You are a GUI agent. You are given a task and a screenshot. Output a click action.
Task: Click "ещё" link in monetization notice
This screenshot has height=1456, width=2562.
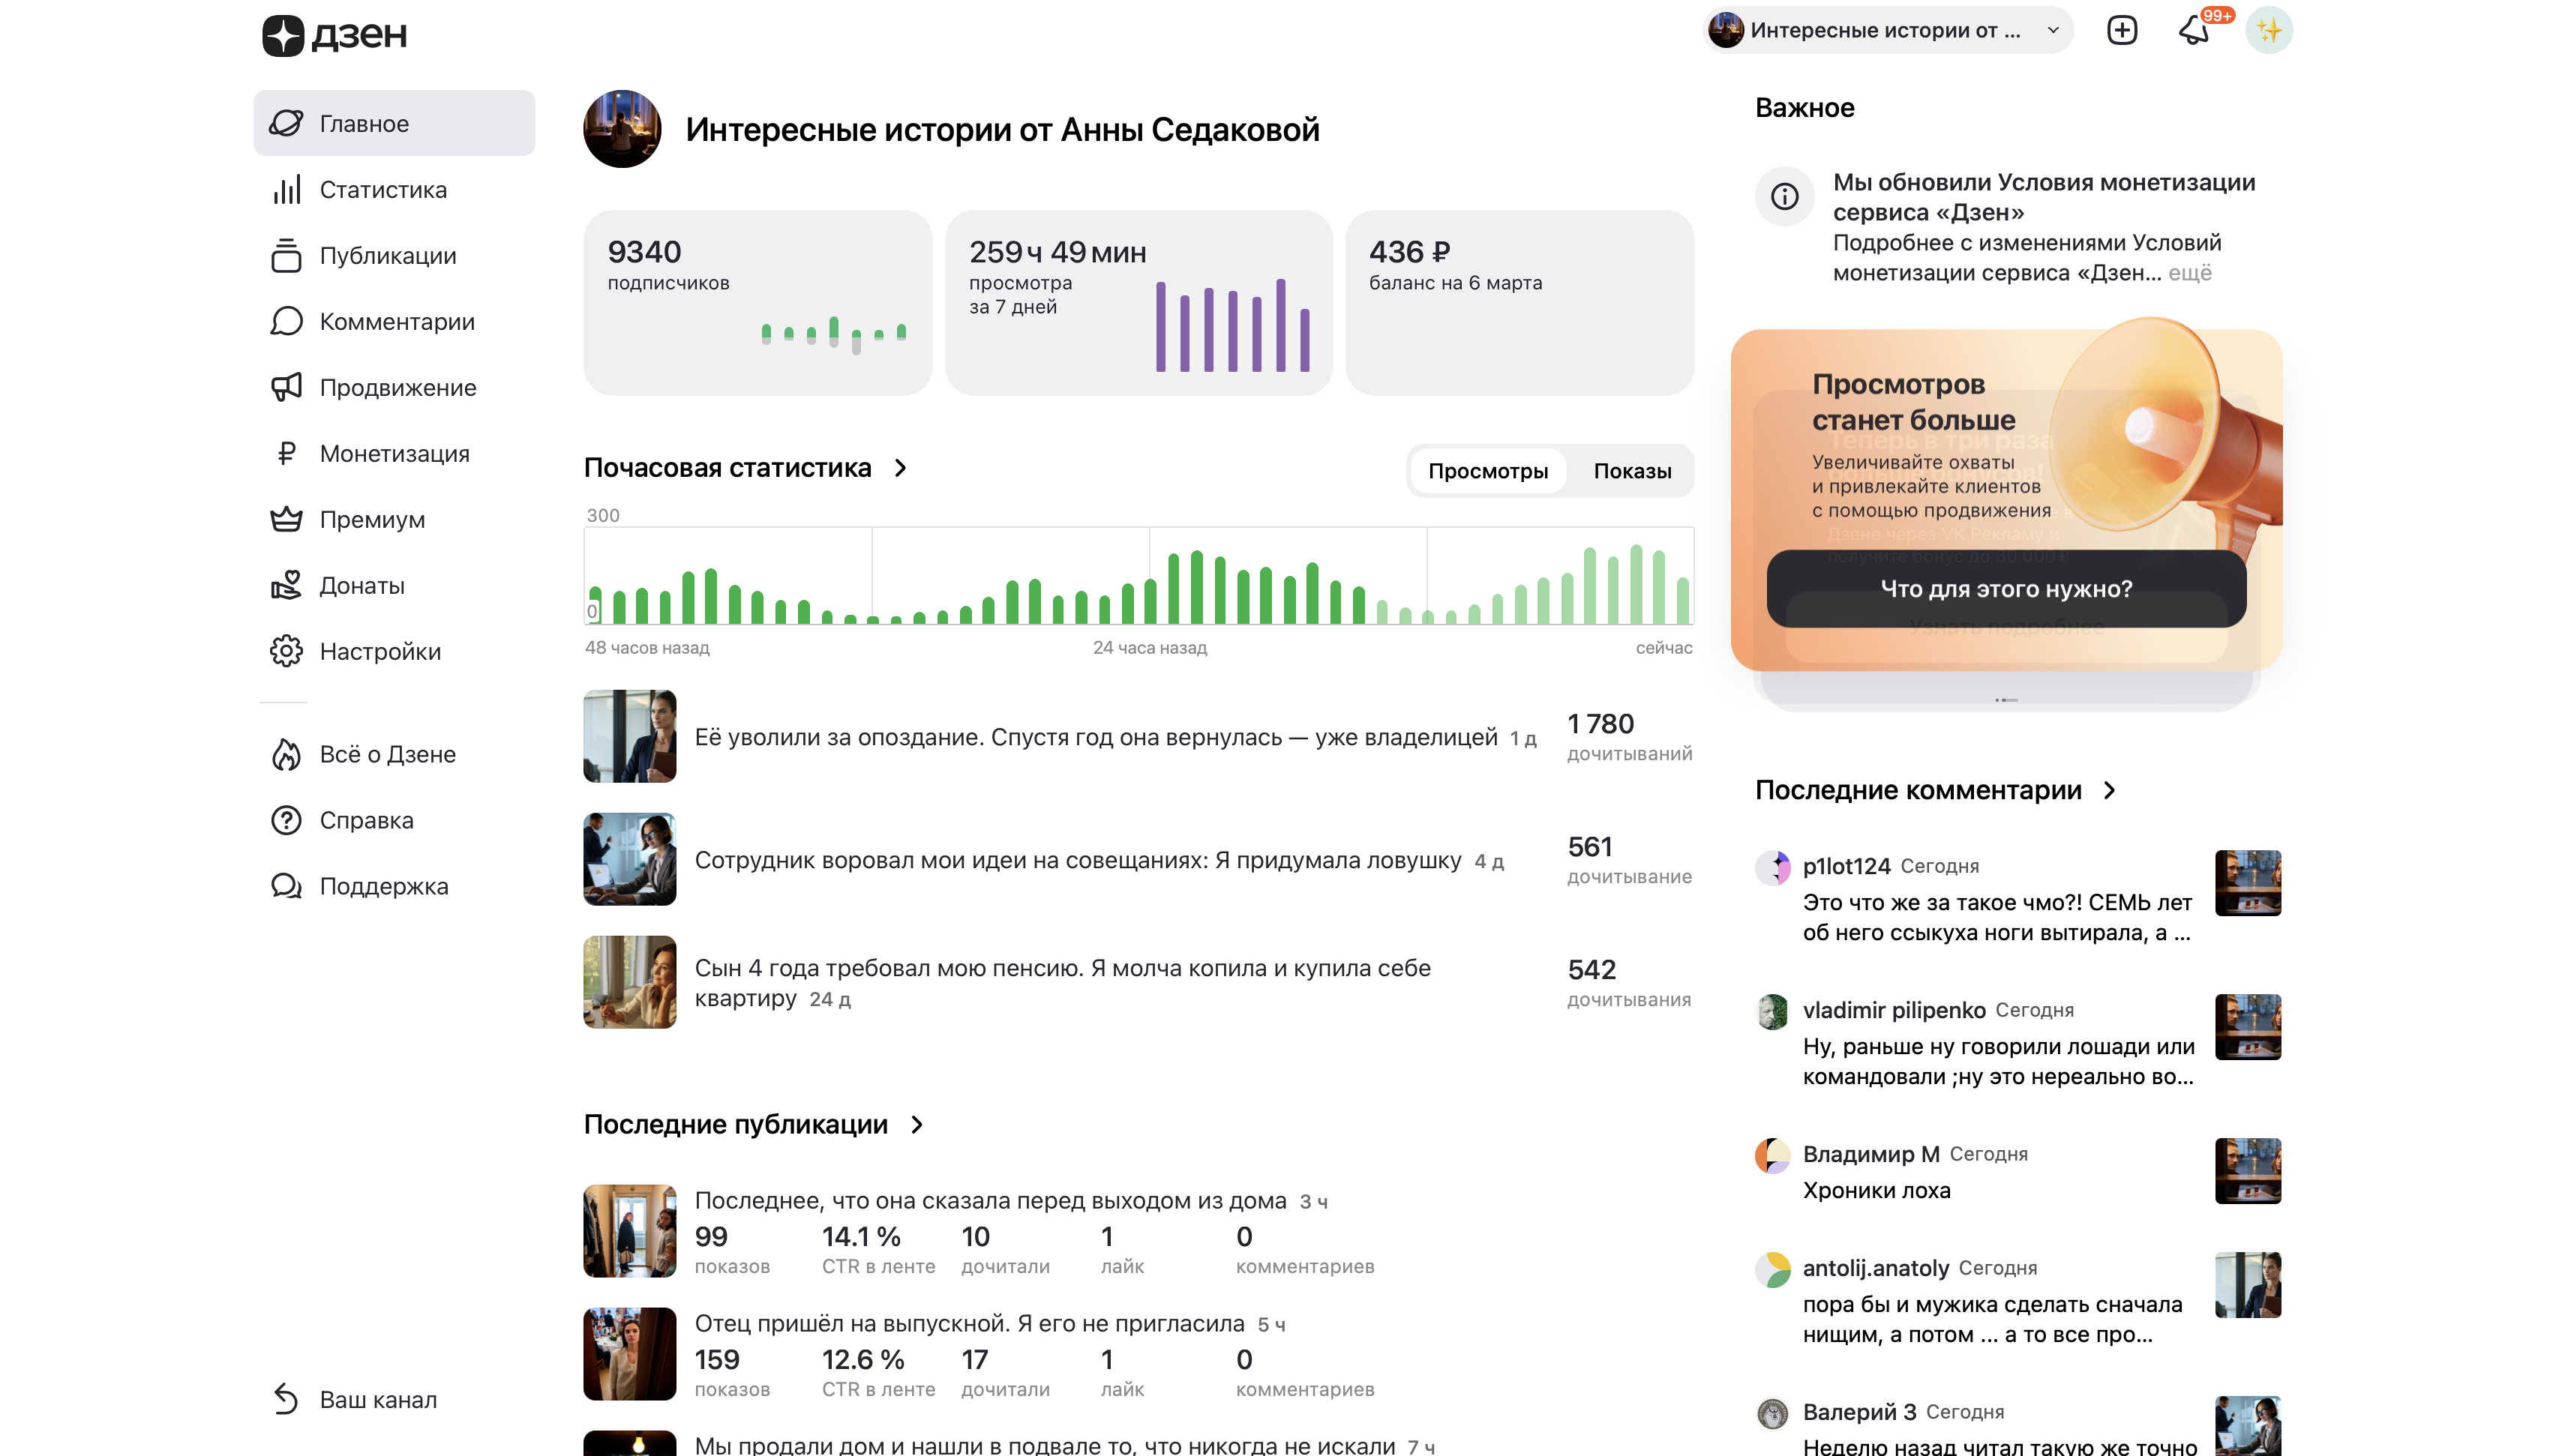pos(2189,273)
